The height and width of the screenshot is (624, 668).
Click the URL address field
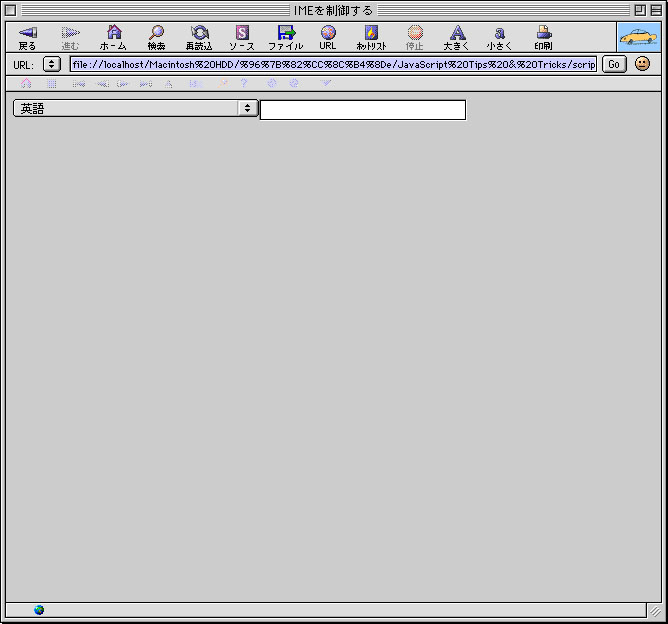[333, 64]
